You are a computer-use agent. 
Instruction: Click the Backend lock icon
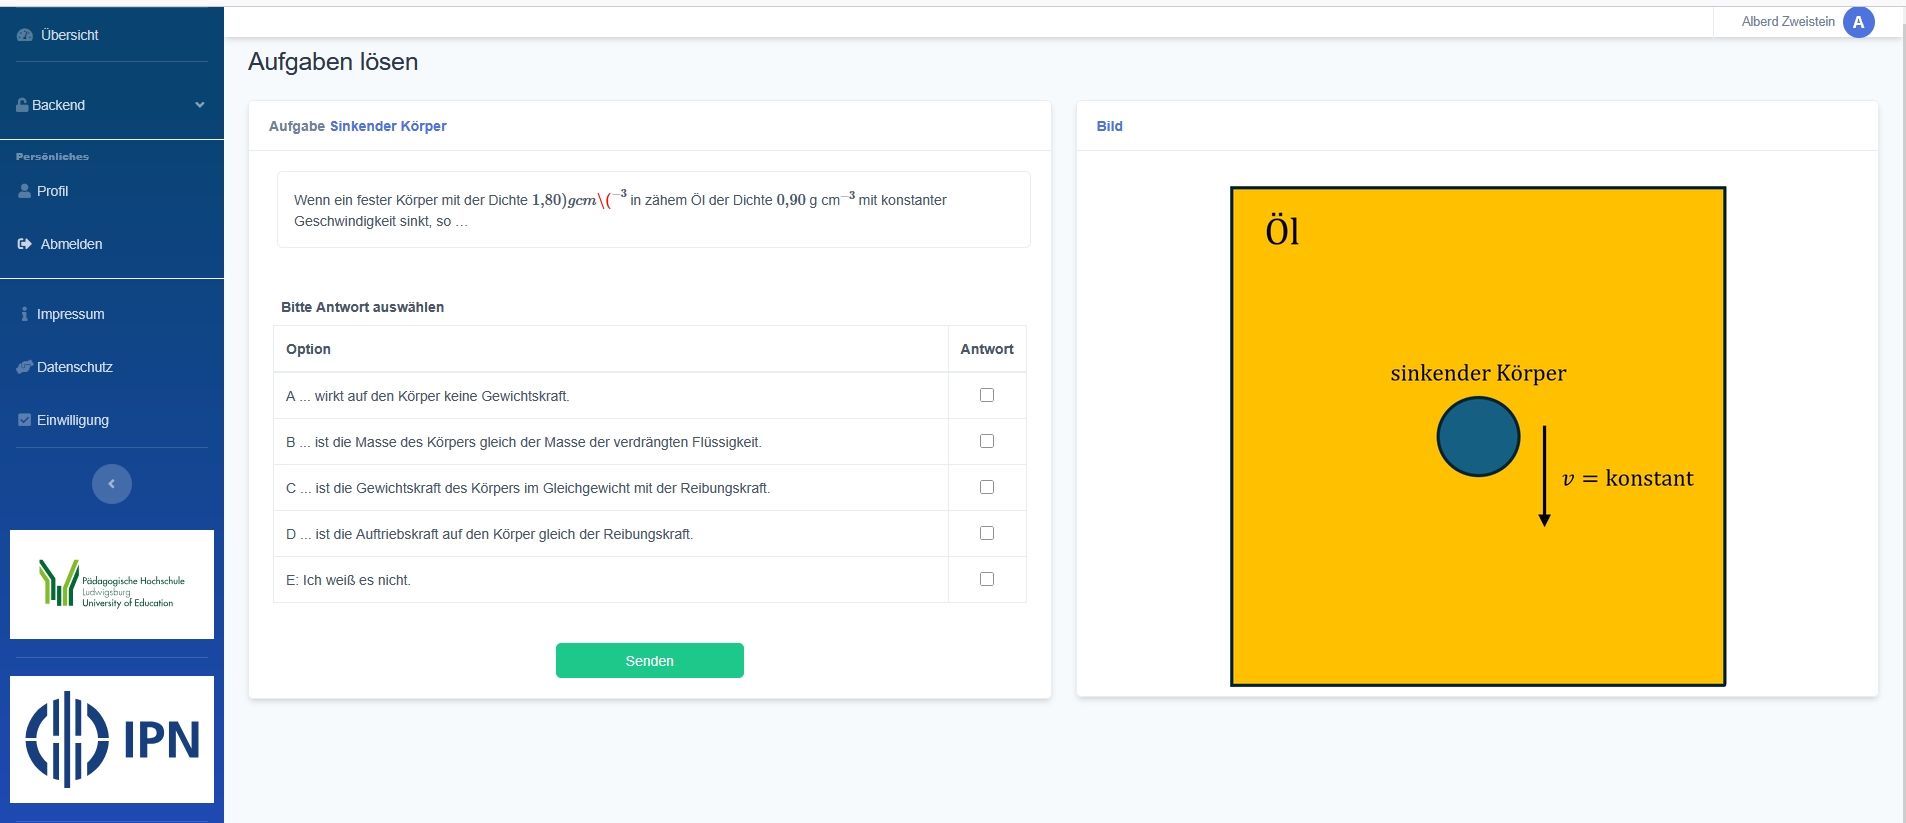(x=22, y=105)
